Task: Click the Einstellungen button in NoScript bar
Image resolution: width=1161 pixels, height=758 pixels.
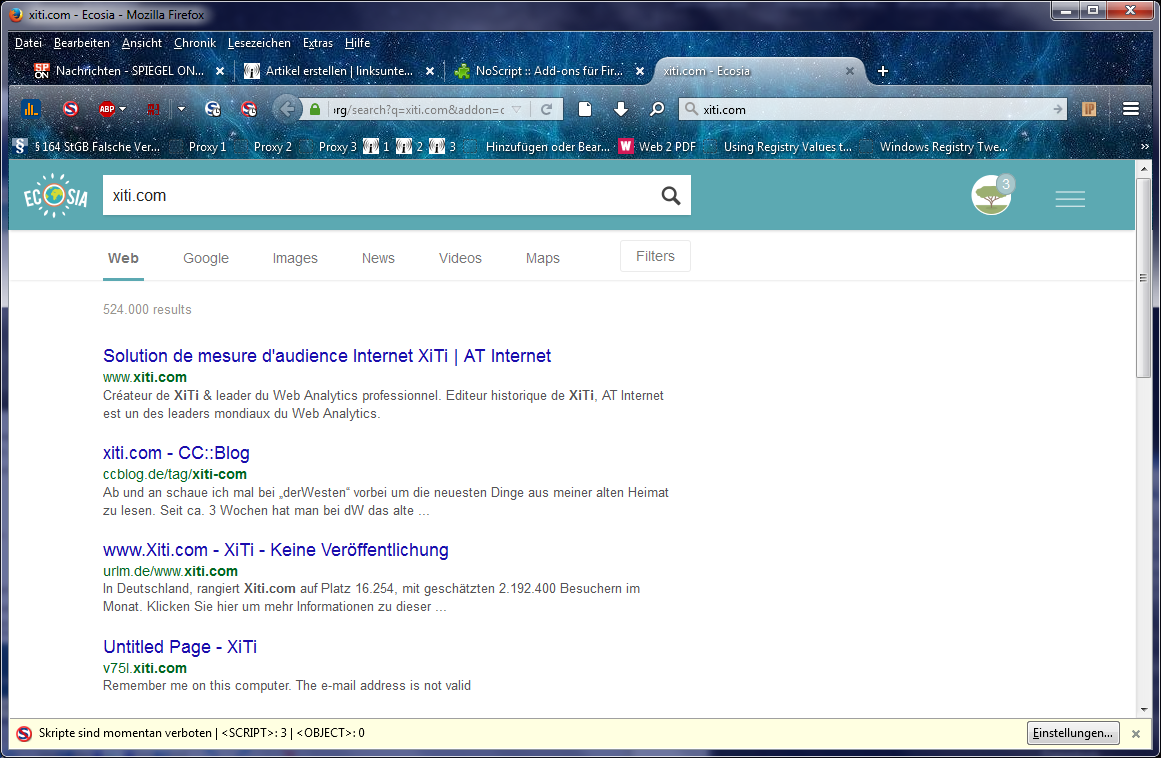Action: tap(1072, 733)
